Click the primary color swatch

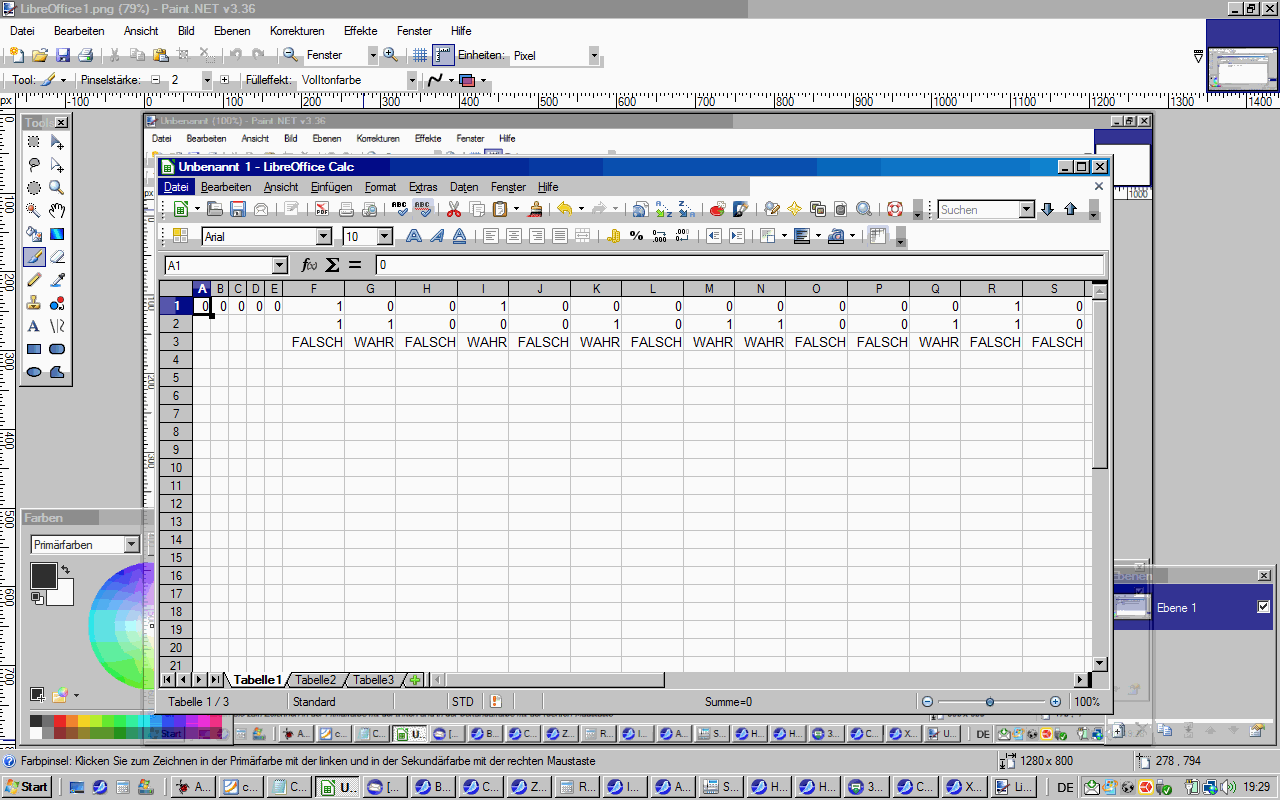[43, 575]
